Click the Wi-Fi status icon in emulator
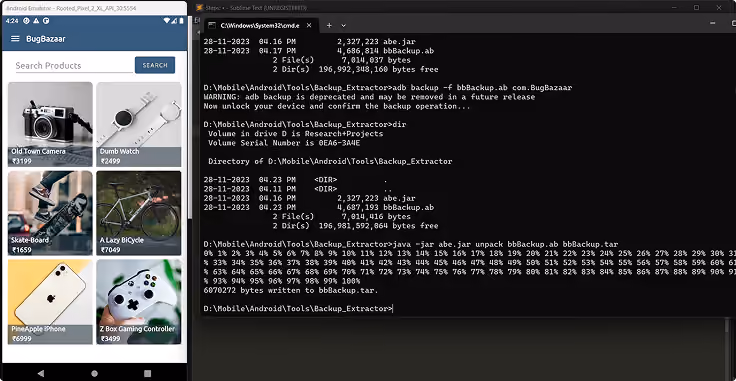 pos(167,21)
